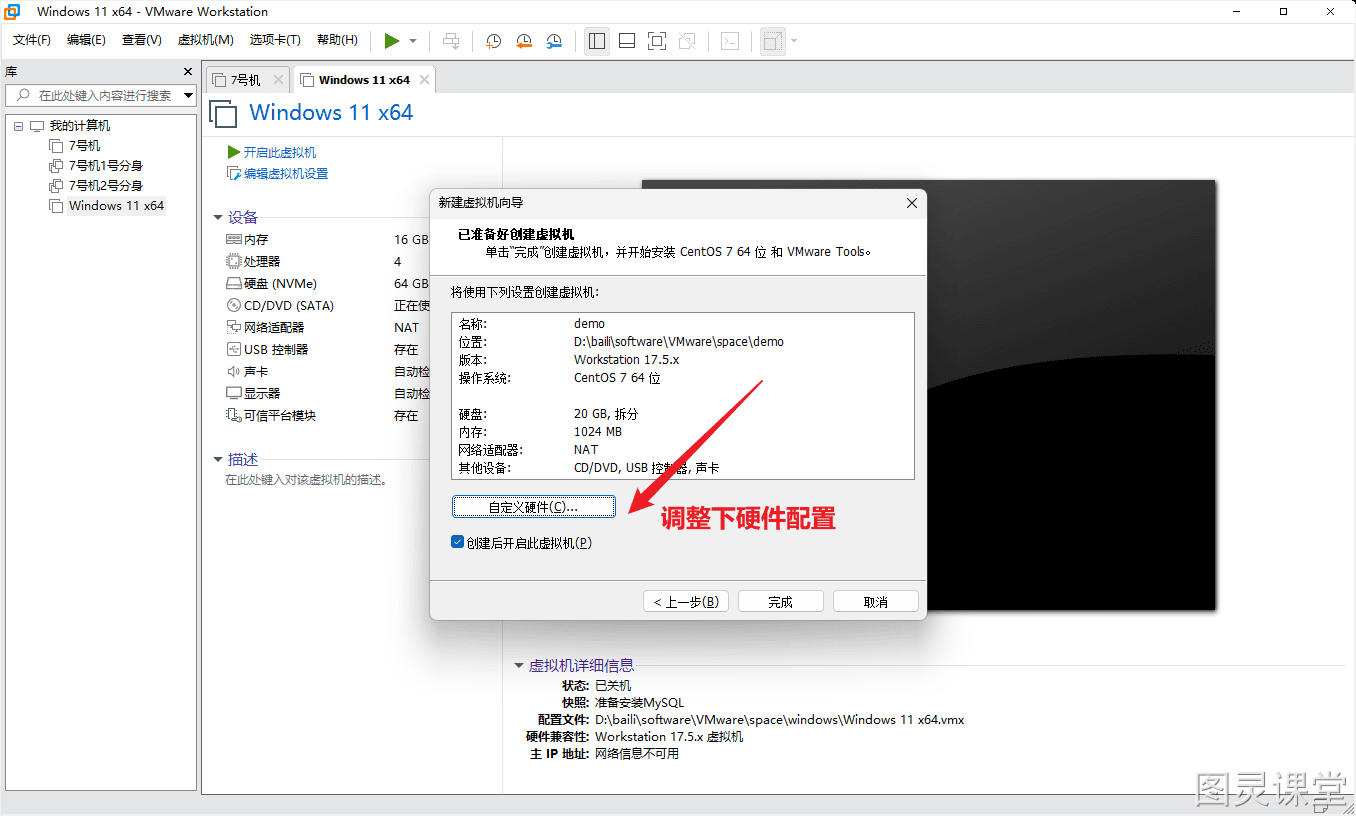Click the USB 控制器 device icon
This screenshot has height=816, width=1356.
tap(234, 350)
